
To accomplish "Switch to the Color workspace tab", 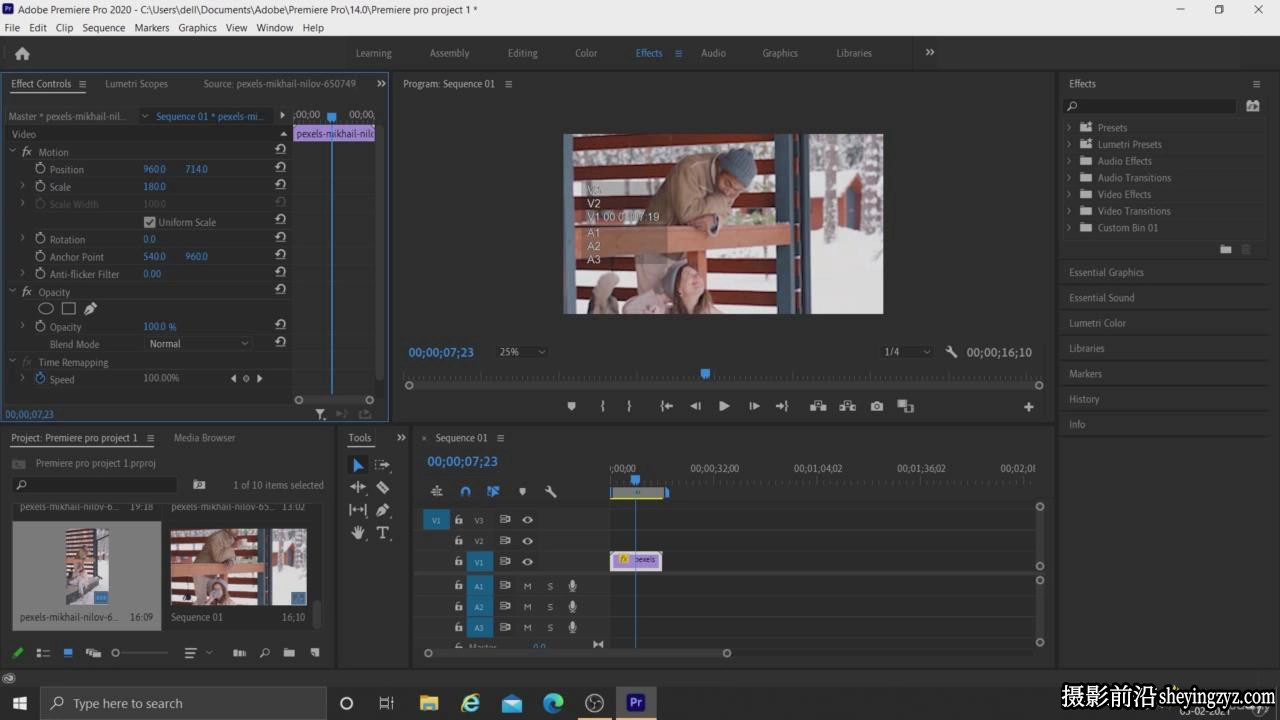I will [x=586, y=53].
